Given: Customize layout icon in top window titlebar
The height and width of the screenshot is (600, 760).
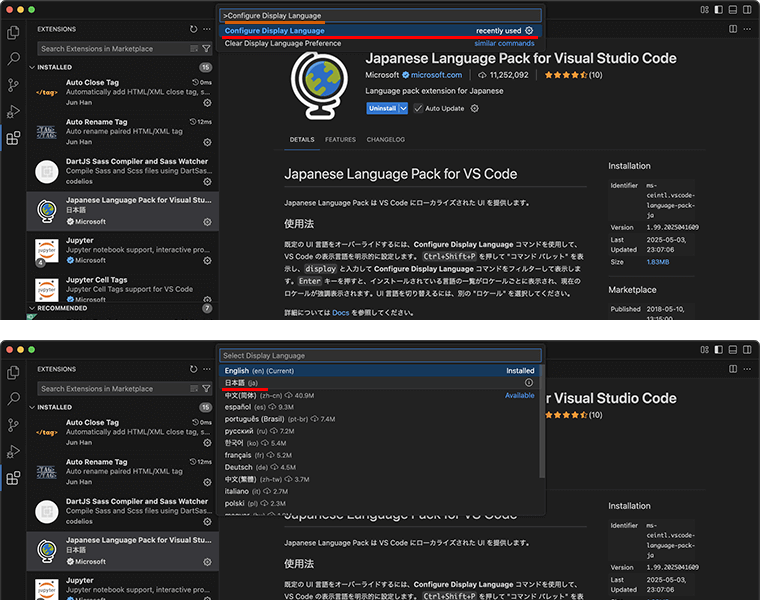Looking at the screenshot, I should (704, 10).
